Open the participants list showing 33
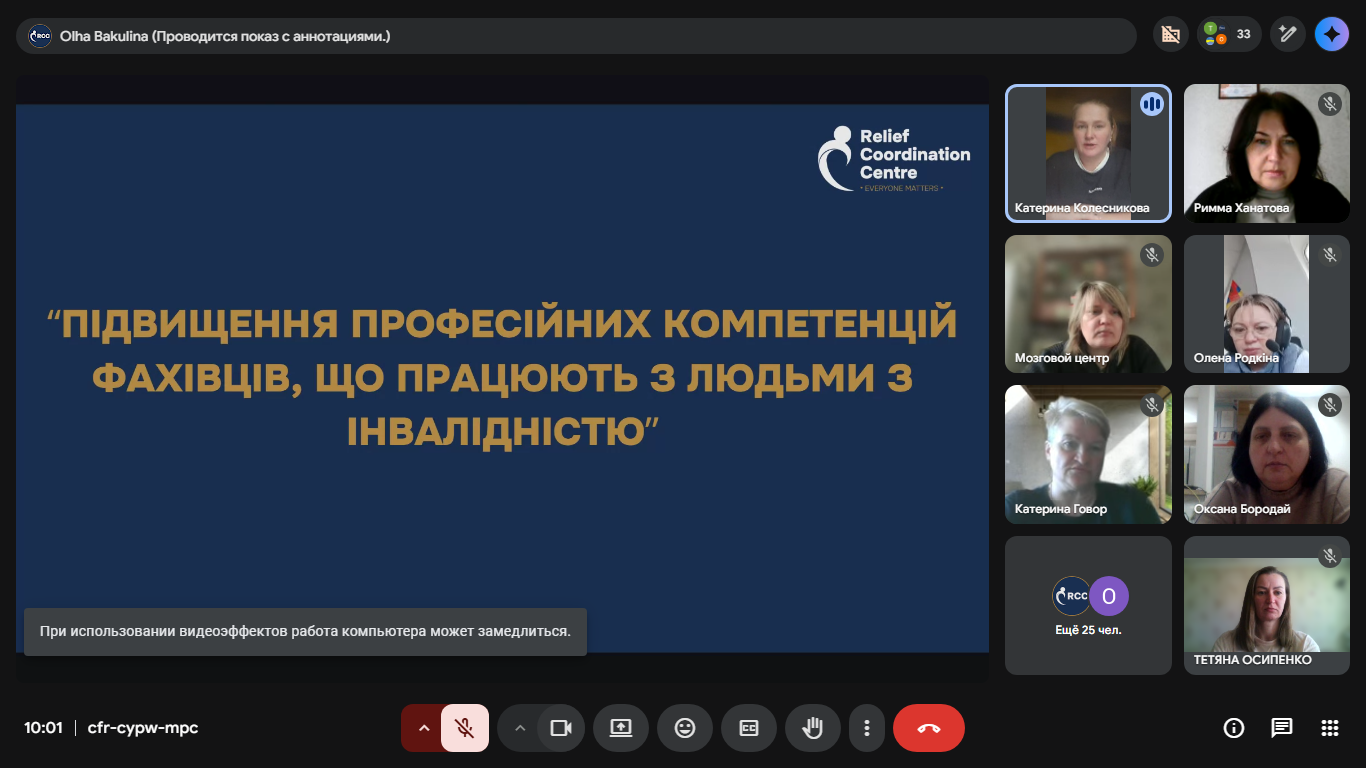Viewport: 1366px width, 768px height. point(1229,35)
